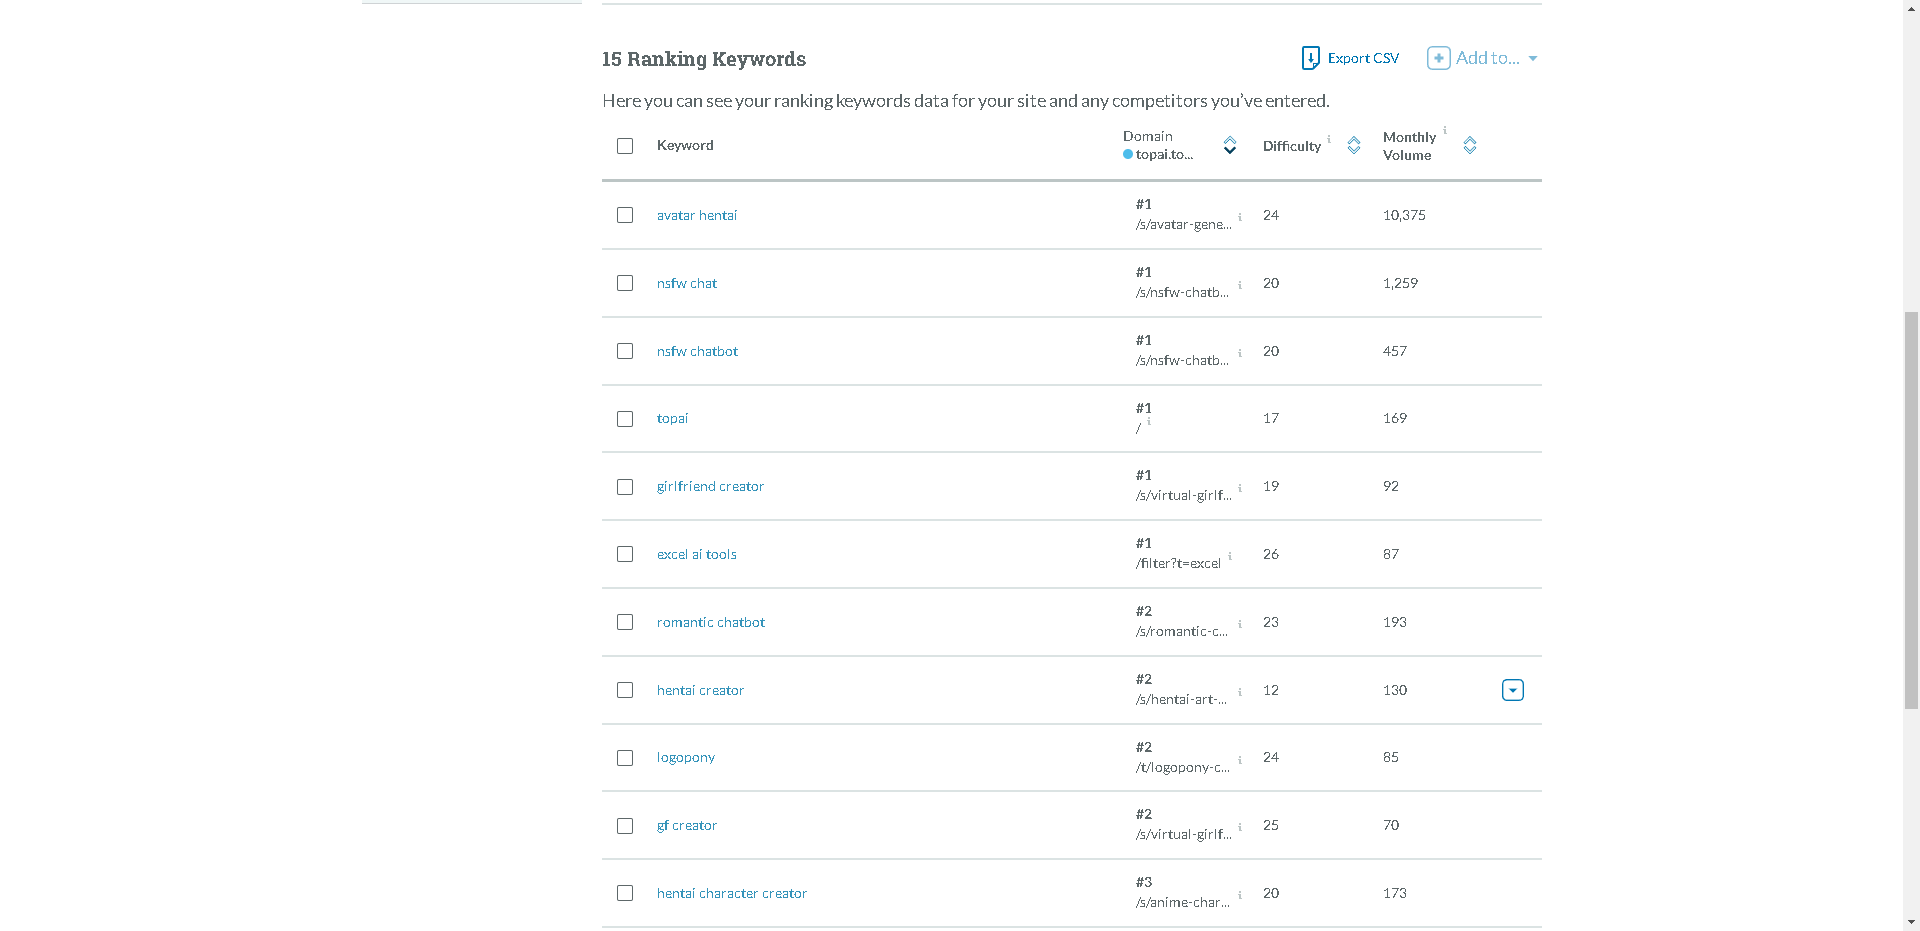Toggle the select-all Keyword checkbox

(x=625, y=146)
